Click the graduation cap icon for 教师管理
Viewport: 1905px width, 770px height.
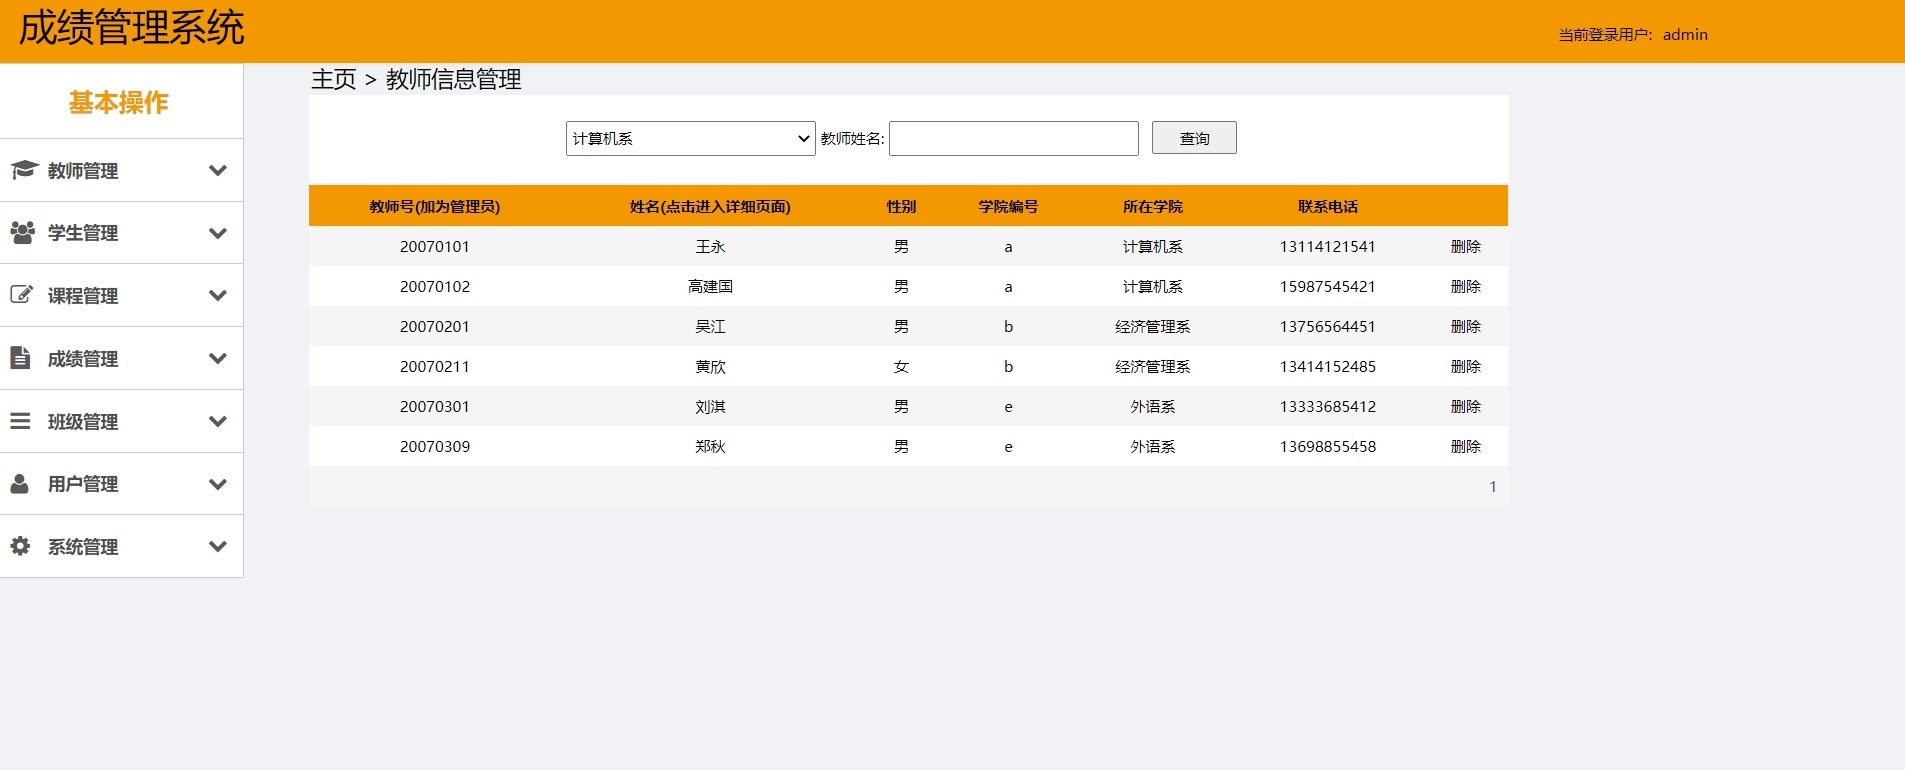[x=23, y=170]
